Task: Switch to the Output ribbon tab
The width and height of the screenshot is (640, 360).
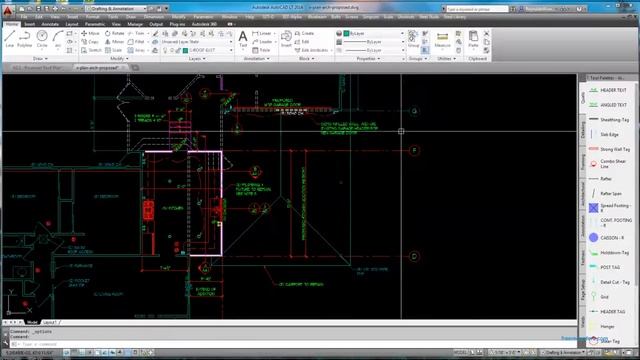Action: point(156,24)
